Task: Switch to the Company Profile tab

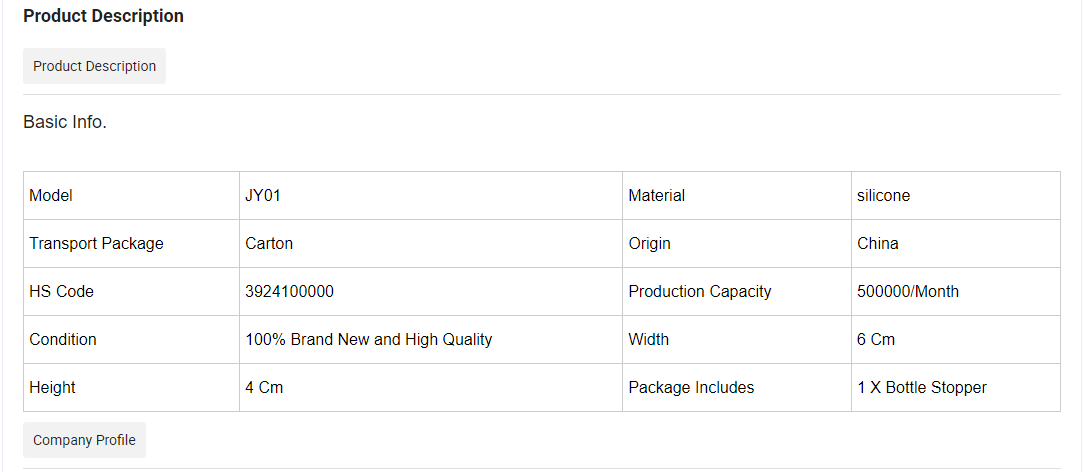Action: pos(84,440)
